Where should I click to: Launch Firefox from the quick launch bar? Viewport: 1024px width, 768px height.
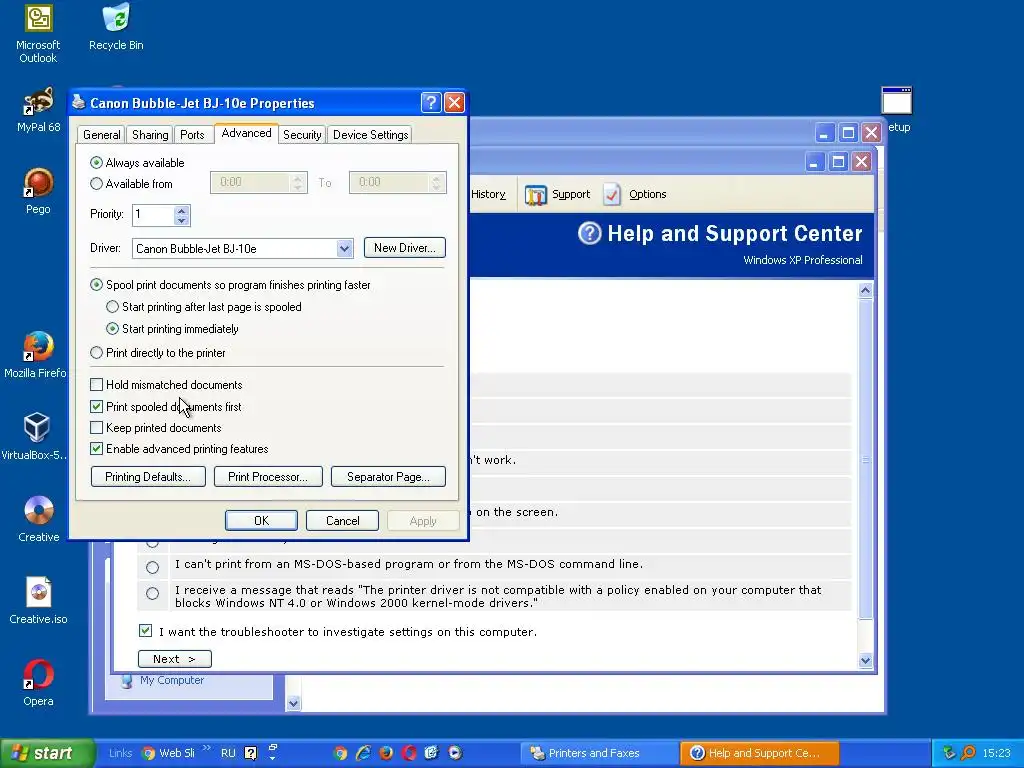(386, 753)
